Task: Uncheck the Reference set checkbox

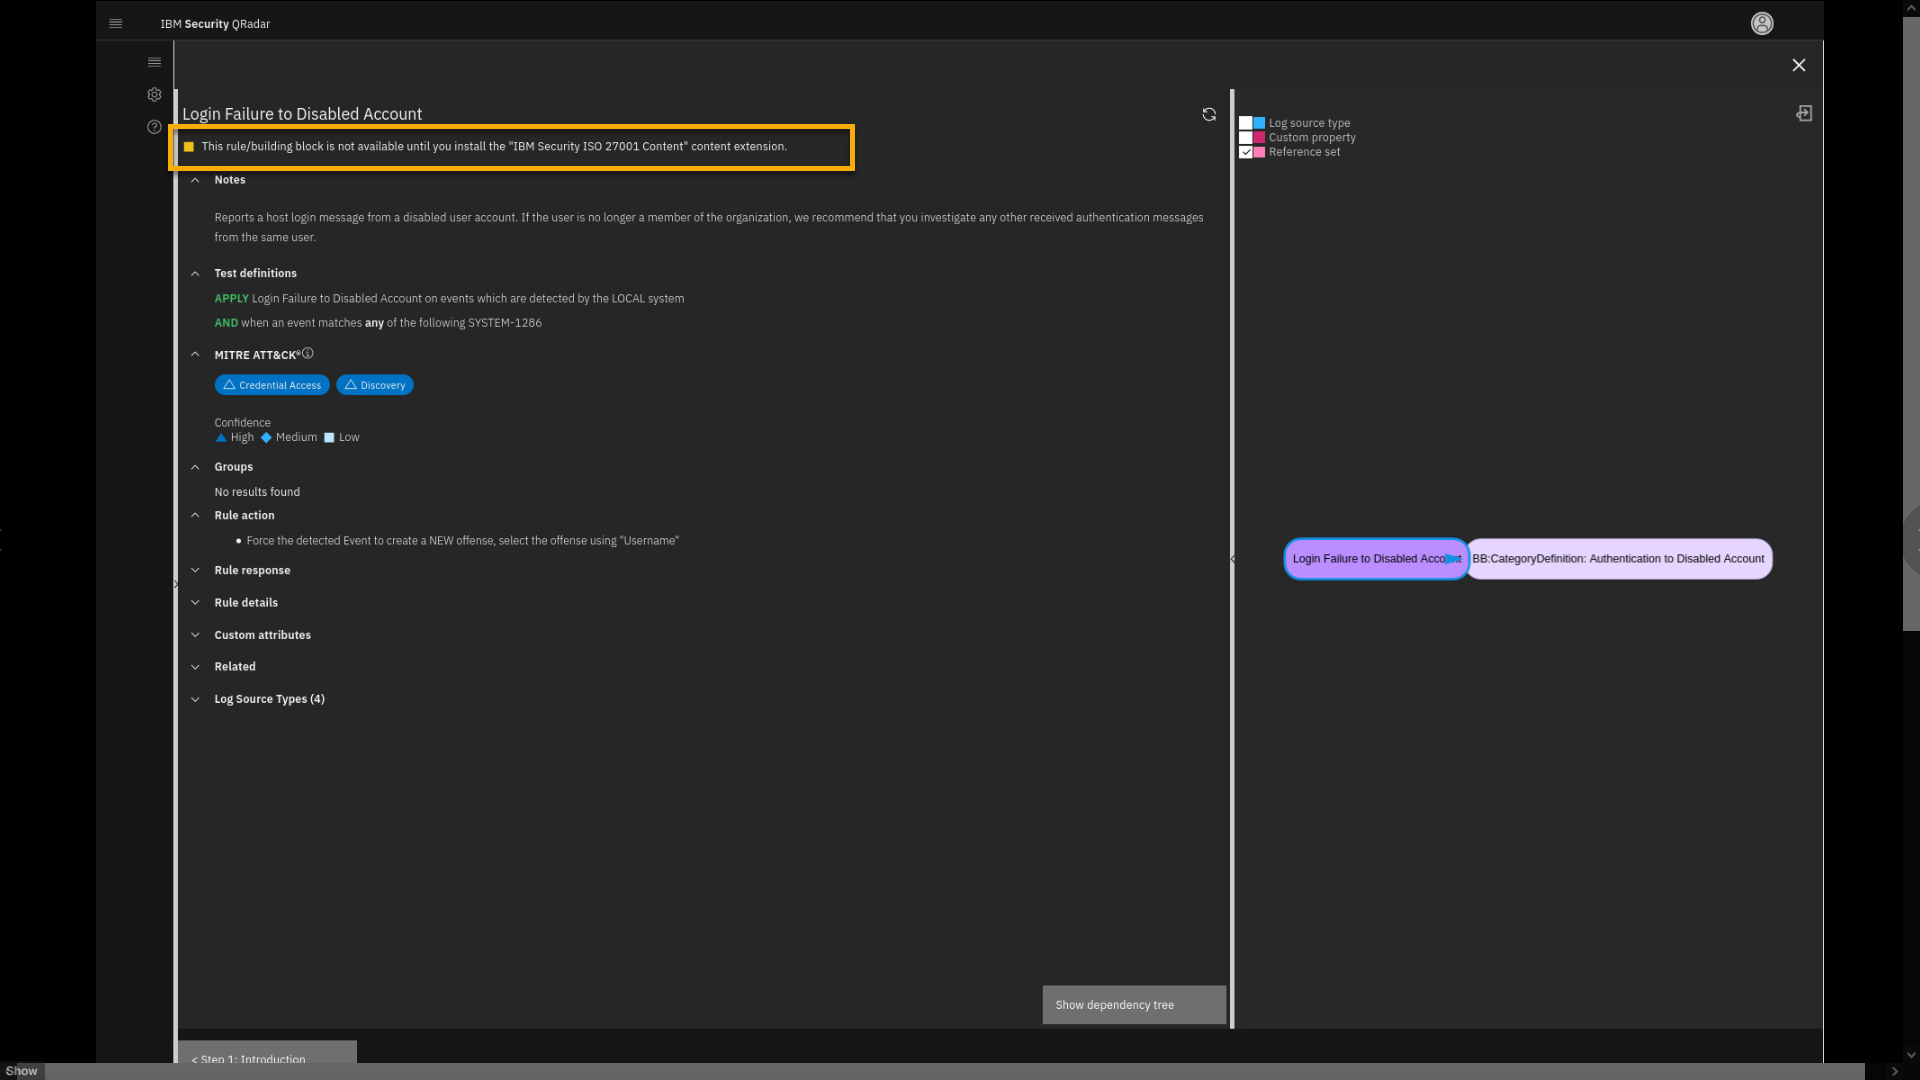Action: click(1245, 152)
